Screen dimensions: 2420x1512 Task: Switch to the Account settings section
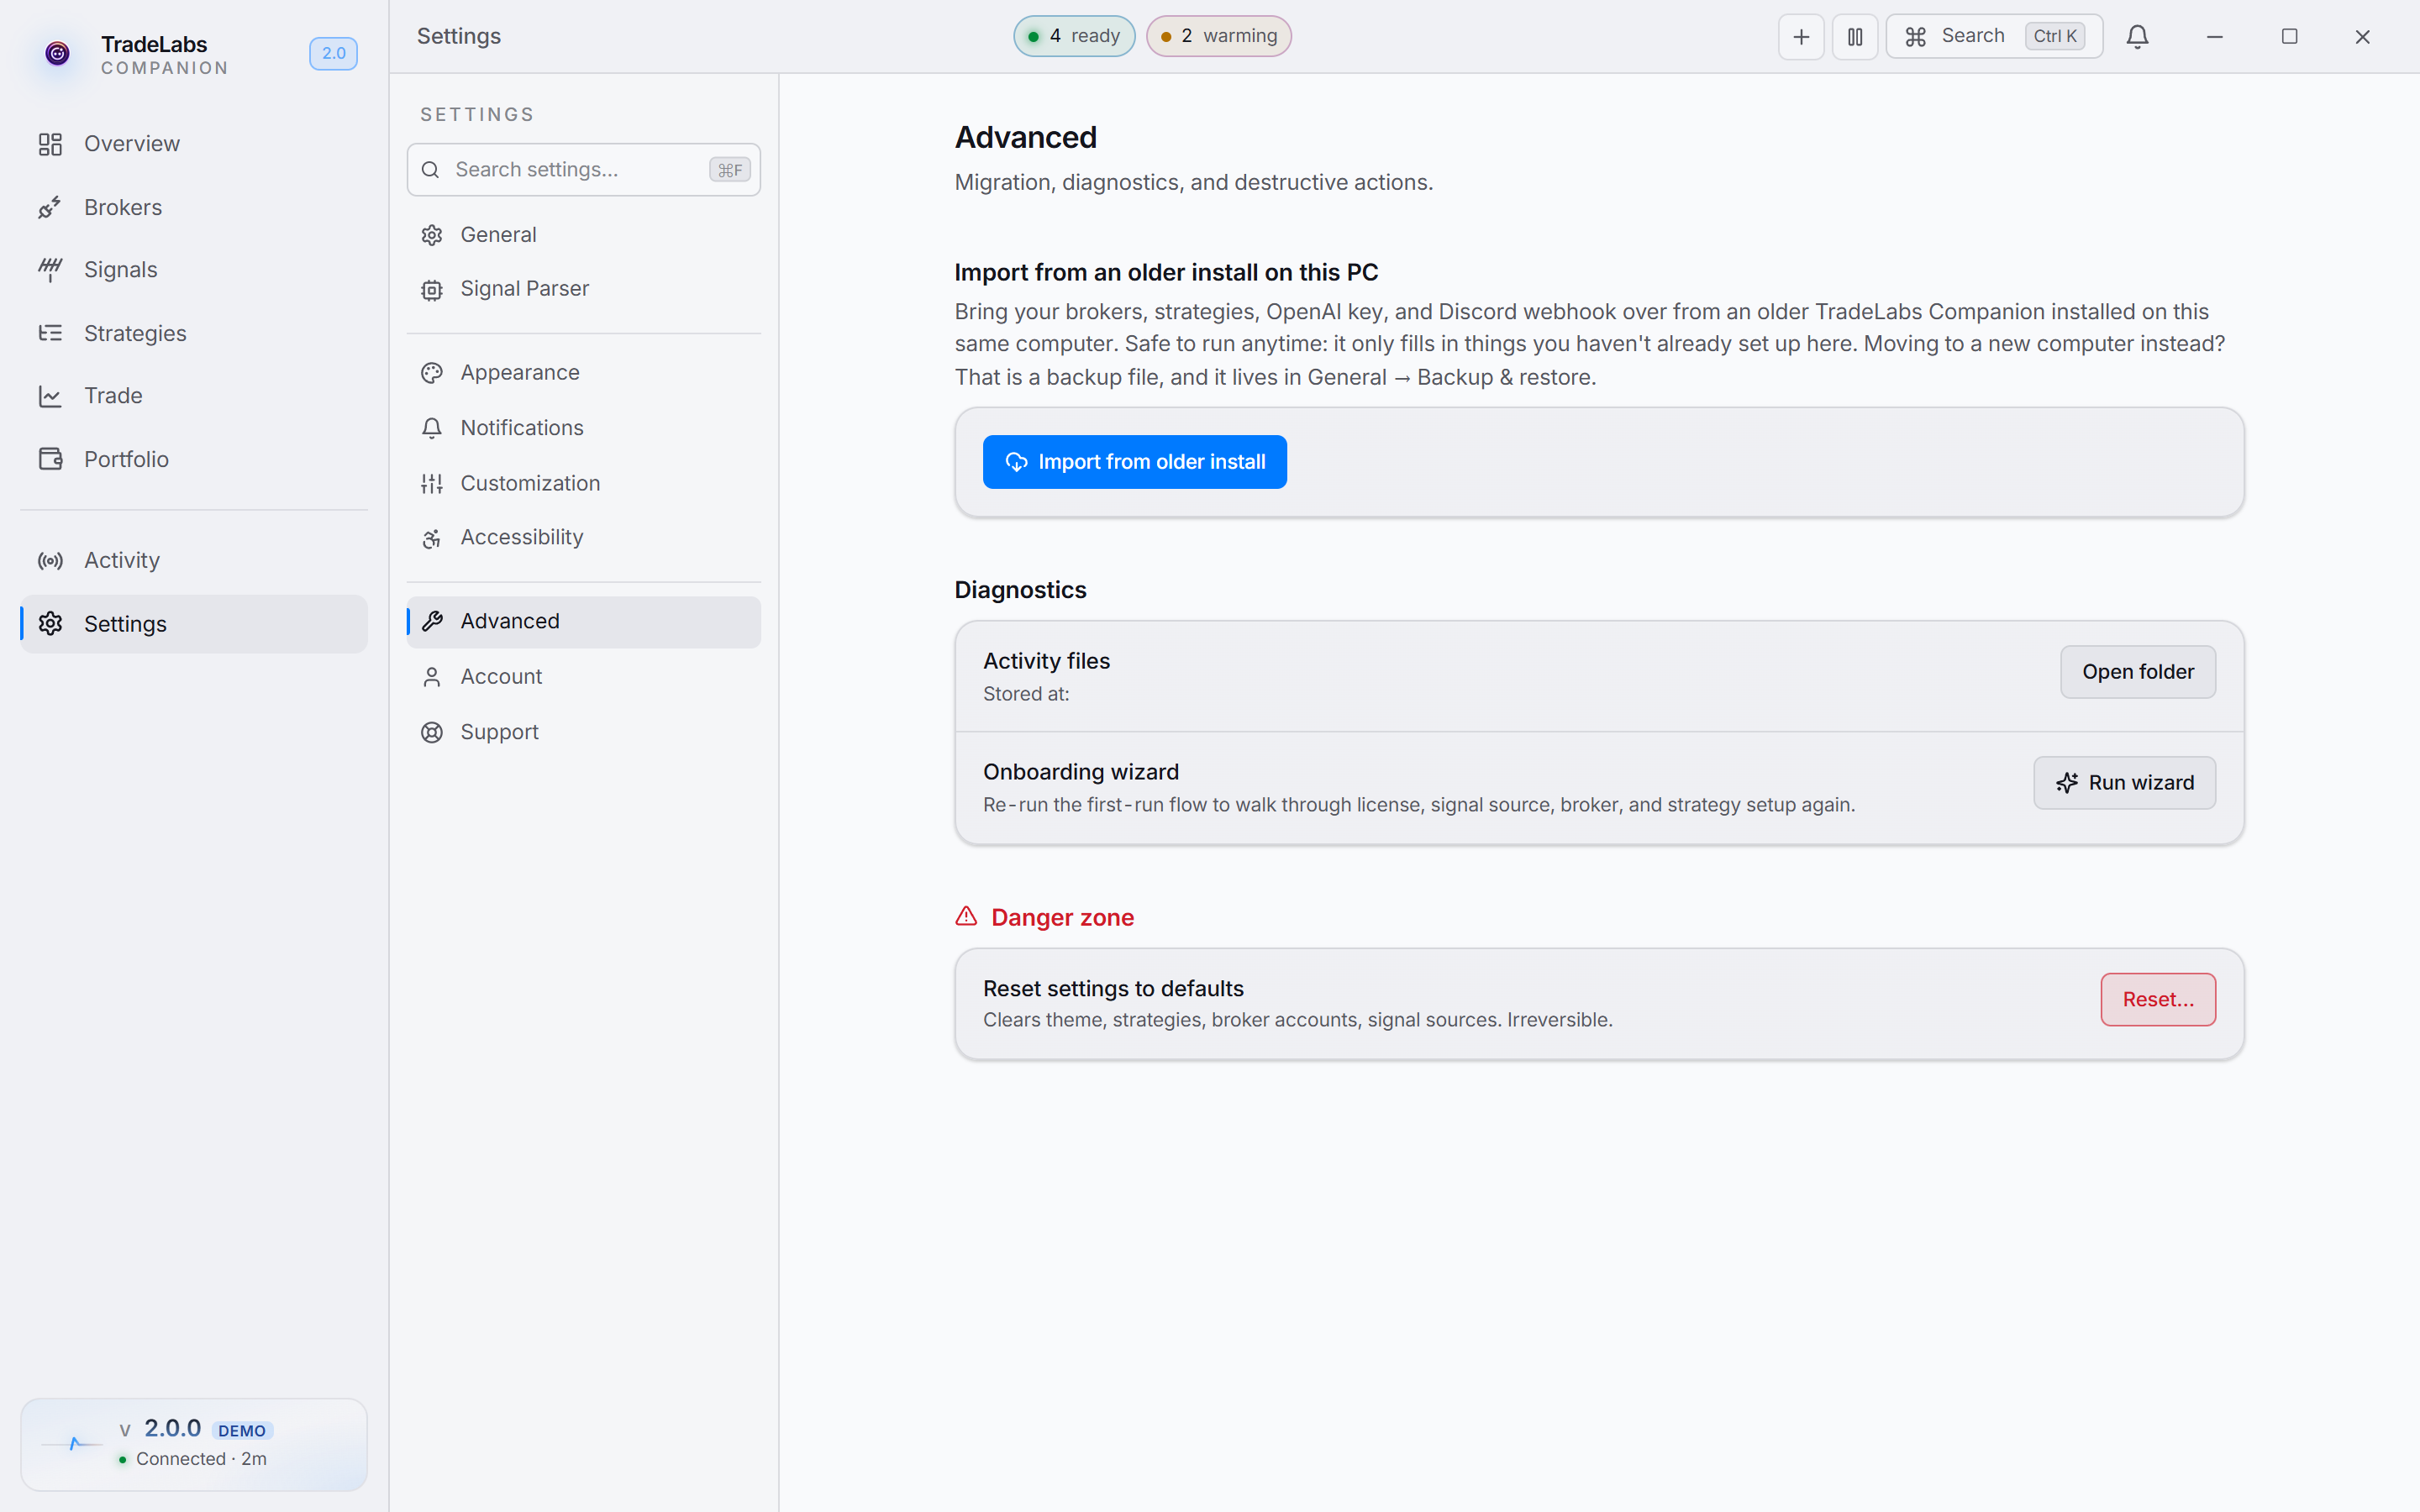click(x=584, y=677)
